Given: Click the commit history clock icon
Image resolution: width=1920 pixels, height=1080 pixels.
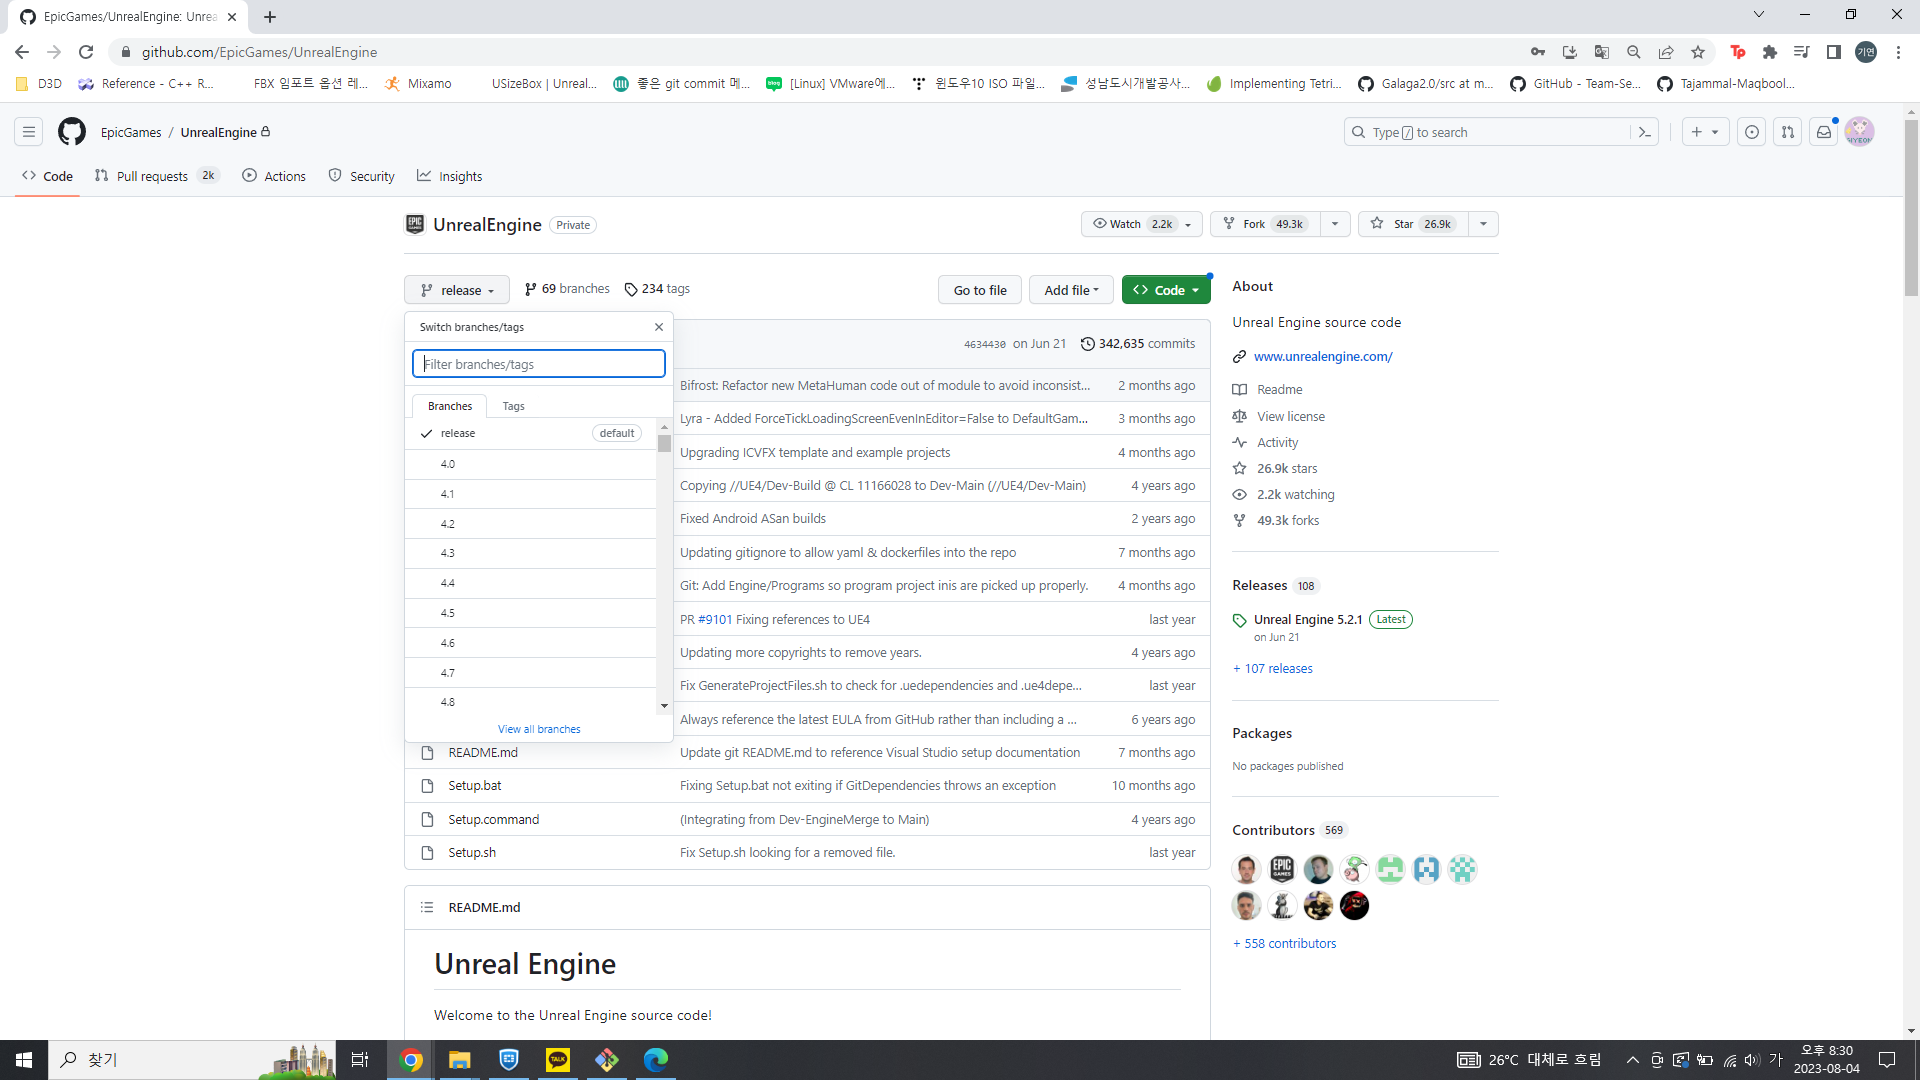Looking at the screenshot, I should (x=1088, y=344).
